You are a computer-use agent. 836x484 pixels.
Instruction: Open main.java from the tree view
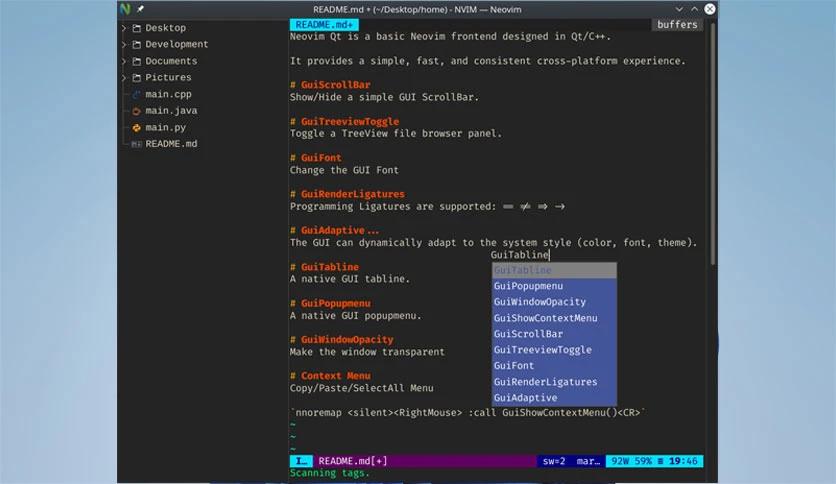point(171,111)
